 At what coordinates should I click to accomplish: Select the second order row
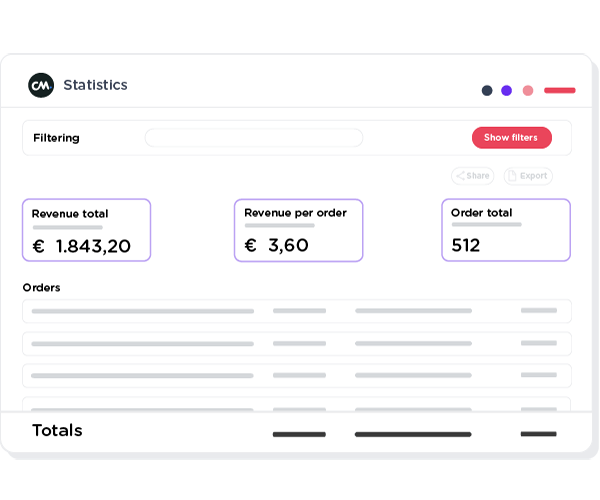[x=297, y=343]
